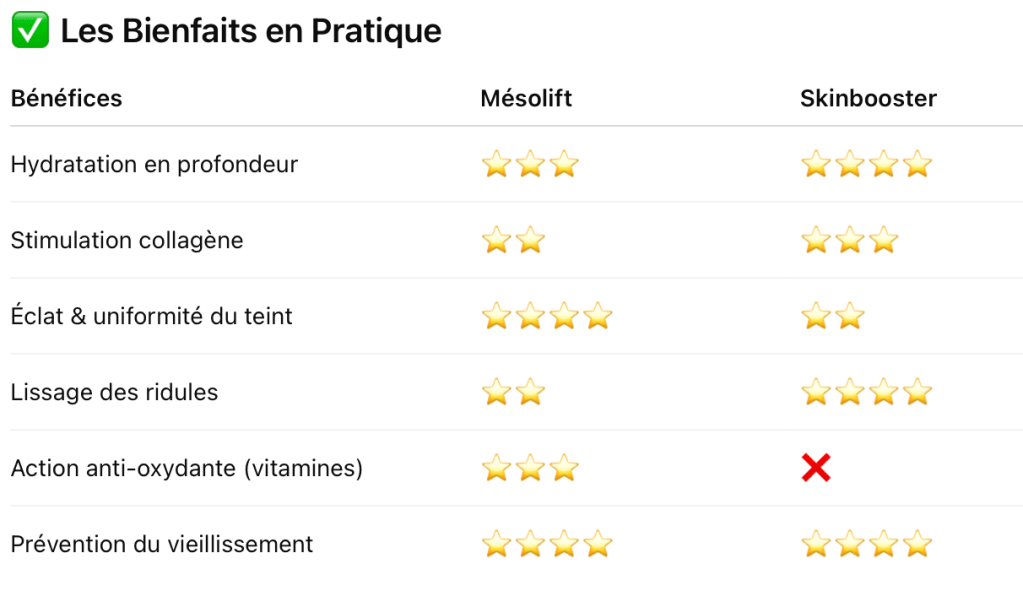Screen dimensions: 1023x591
Task: Select Skinbooster stars for Hydratation en profondeur
Action: pos(866,164)
